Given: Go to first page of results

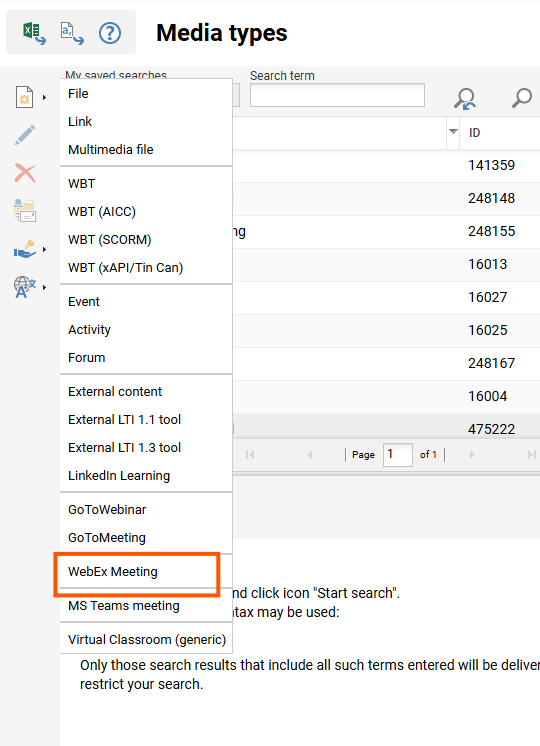Looking at the screenshot, I should click(x=250, y=455).
